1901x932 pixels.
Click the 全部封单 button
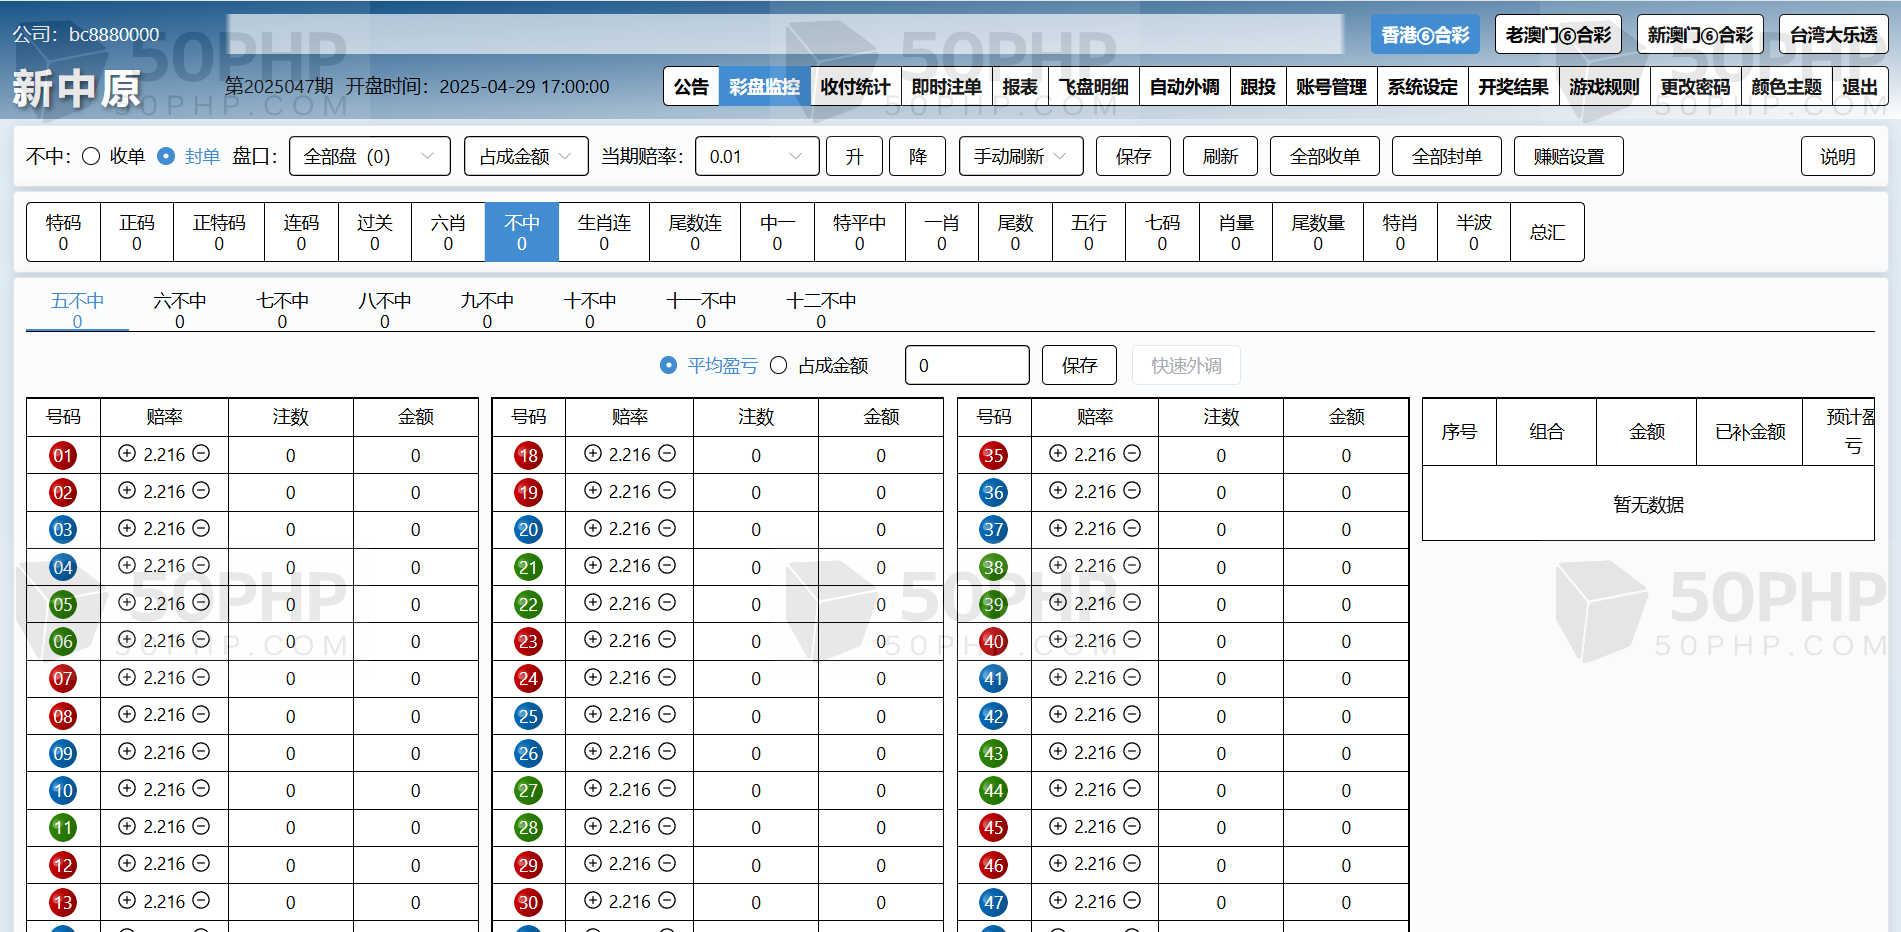[x=1446, y=156]
